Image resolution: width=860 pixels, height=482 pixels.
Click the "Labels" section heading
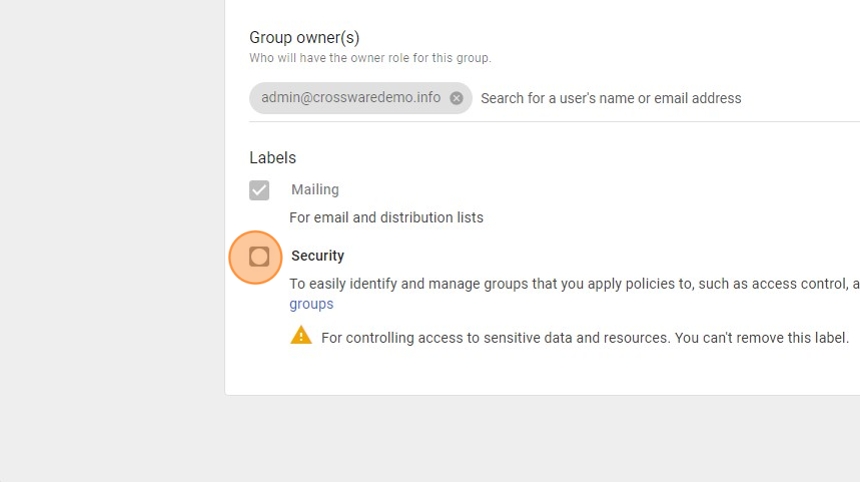272,158
